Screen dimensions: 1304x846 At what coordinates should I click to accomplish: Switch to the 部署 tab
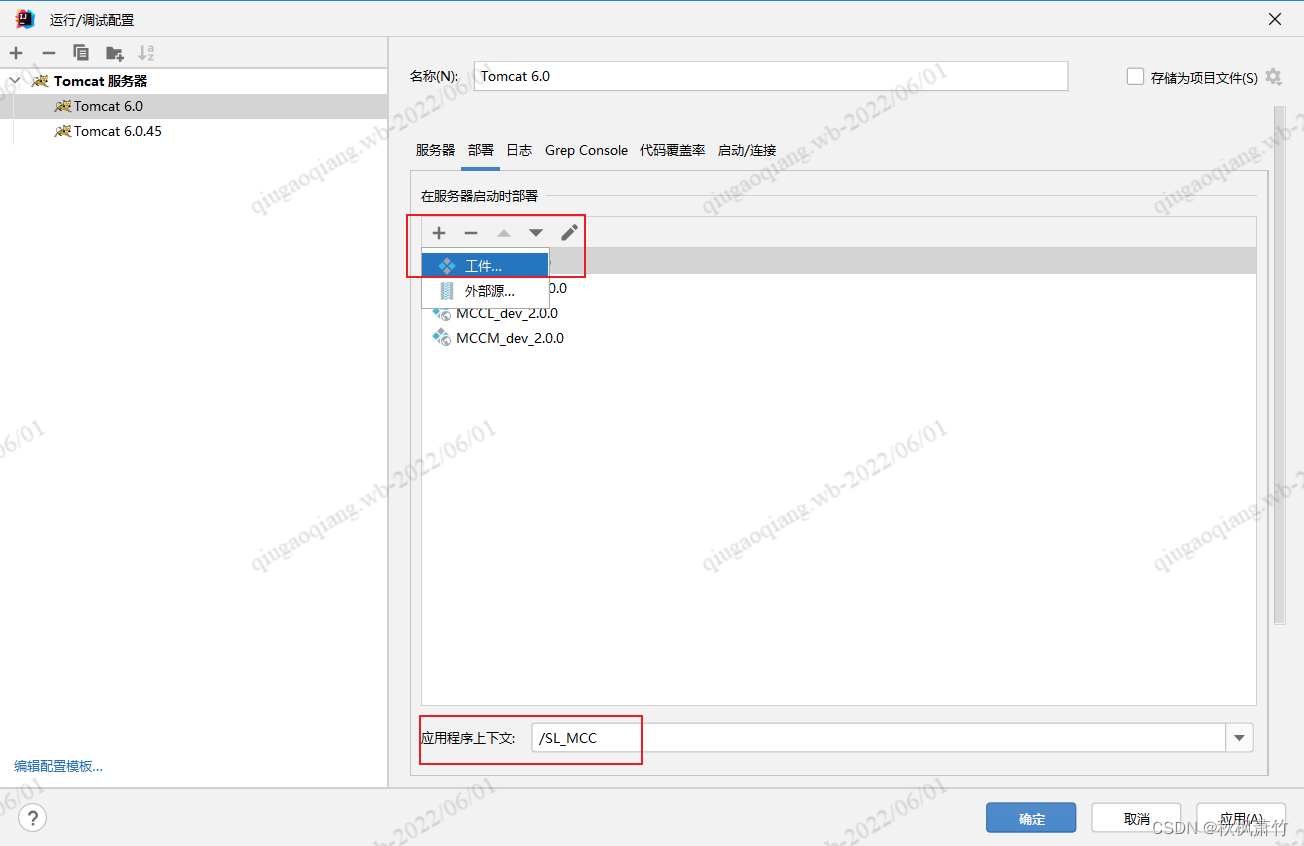pyautogui.click(x=481, y=150)
